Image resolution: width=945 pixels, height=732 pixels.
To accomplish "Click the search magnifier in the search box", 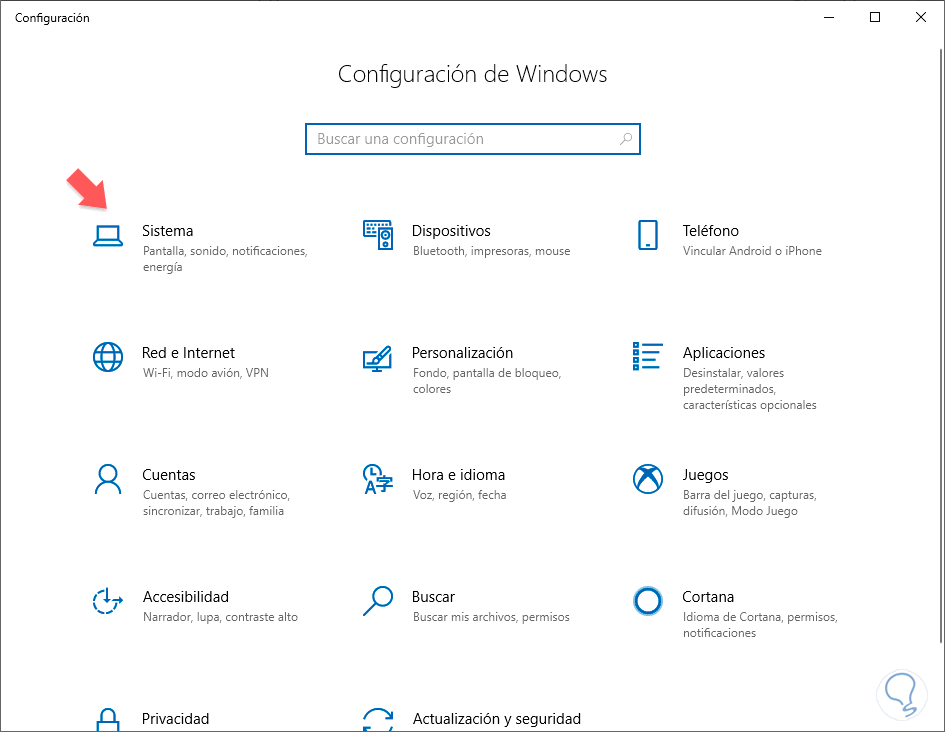I will [626, 139].
